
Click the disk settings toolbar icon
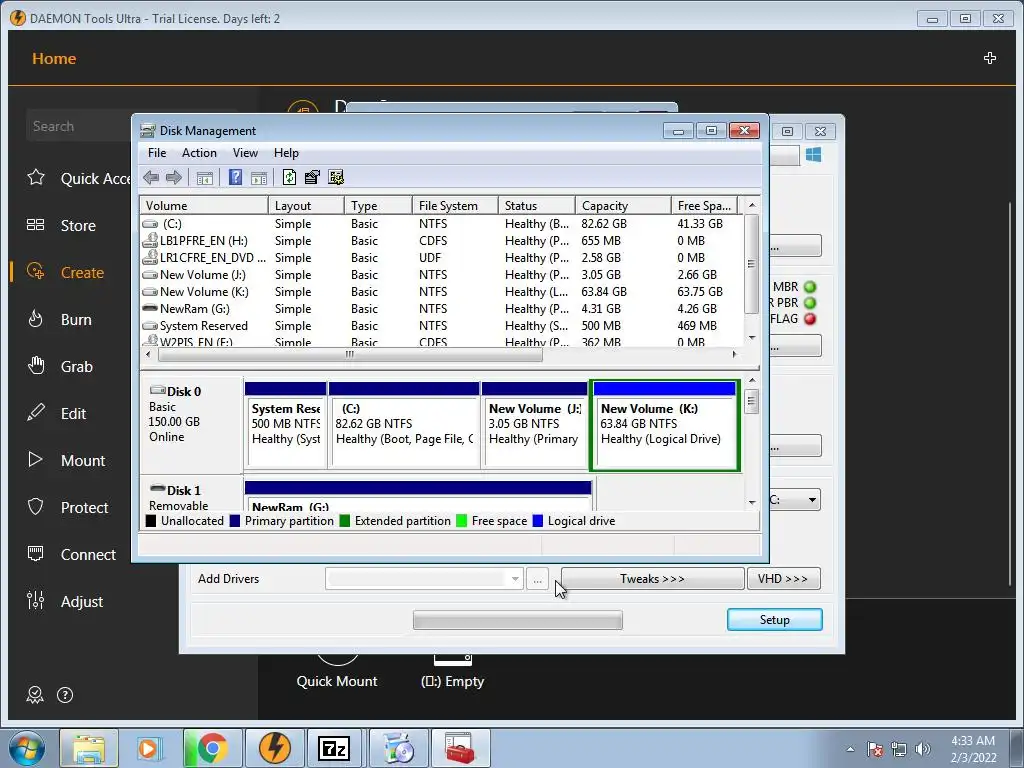[336, 177]
